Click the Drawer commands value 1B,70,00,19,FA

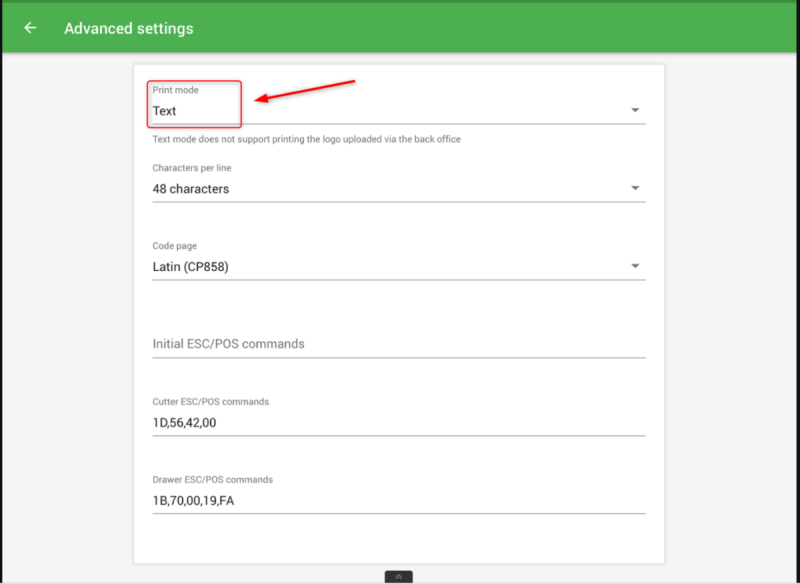click(x=193, y=500)
